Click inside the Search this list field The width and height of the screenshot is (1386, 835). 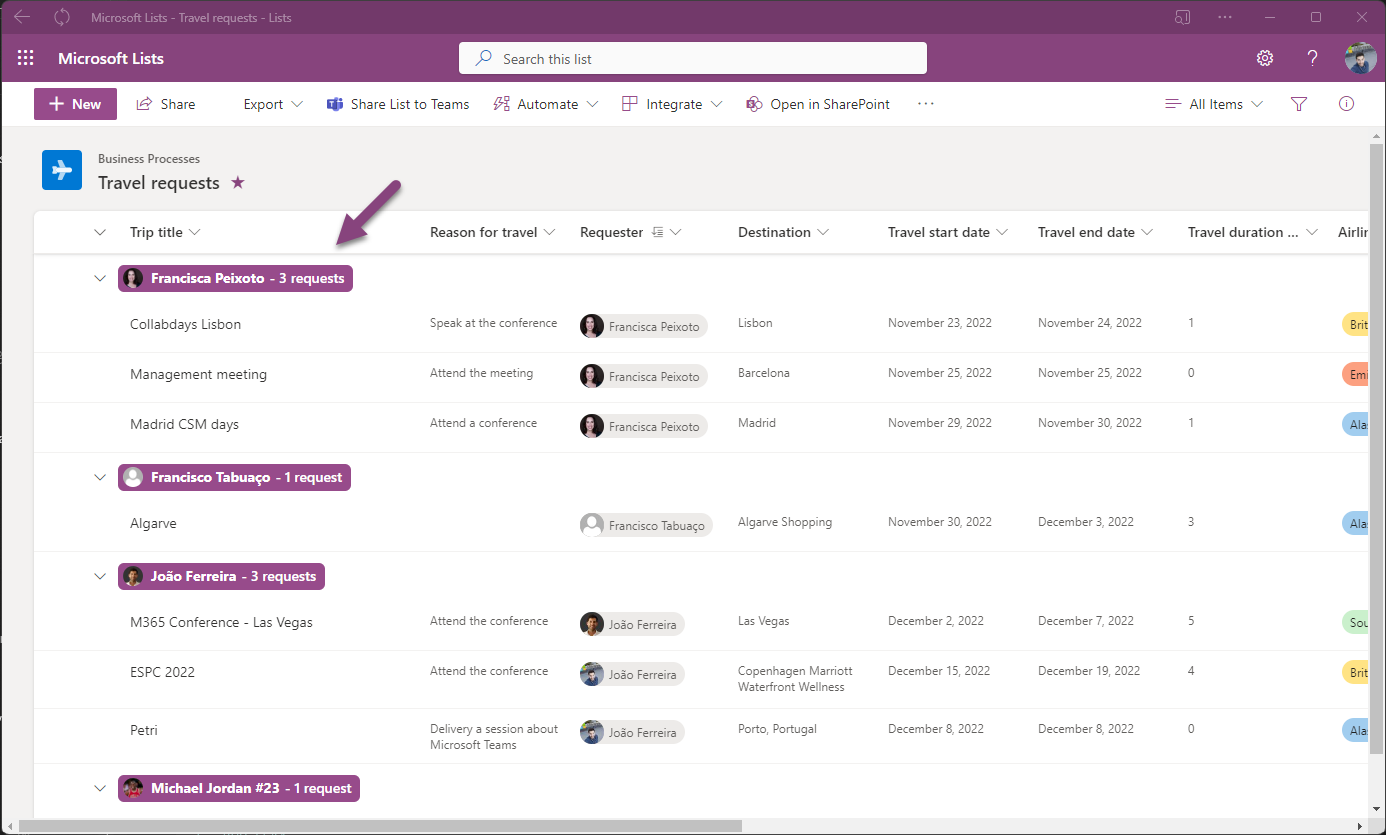[x=692, y=59]
